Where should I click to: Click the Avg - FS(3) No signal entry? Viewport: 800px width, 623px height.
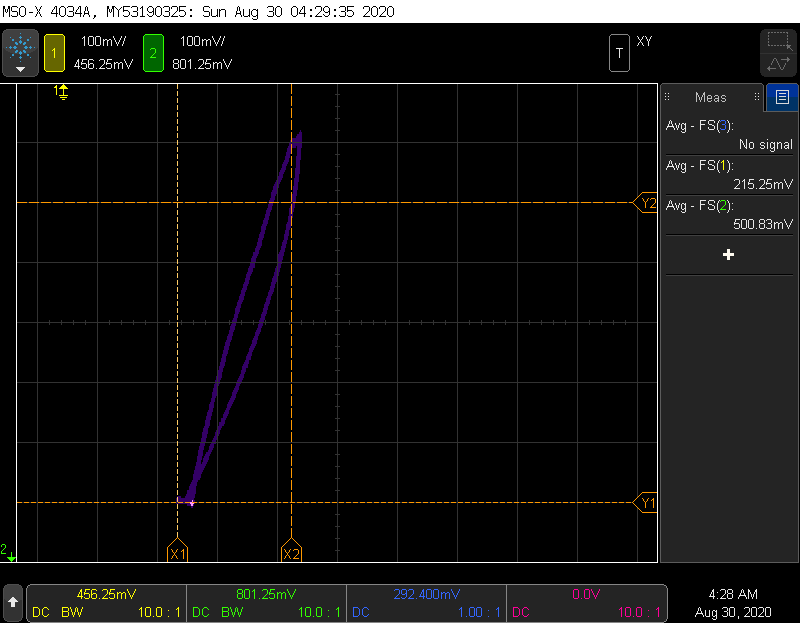[728, 135]
